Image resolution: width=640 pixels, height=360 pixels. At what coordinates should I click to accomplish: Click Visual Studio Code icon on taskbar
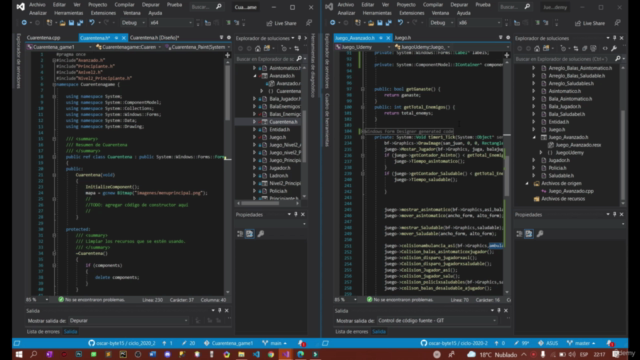(256, 354)
